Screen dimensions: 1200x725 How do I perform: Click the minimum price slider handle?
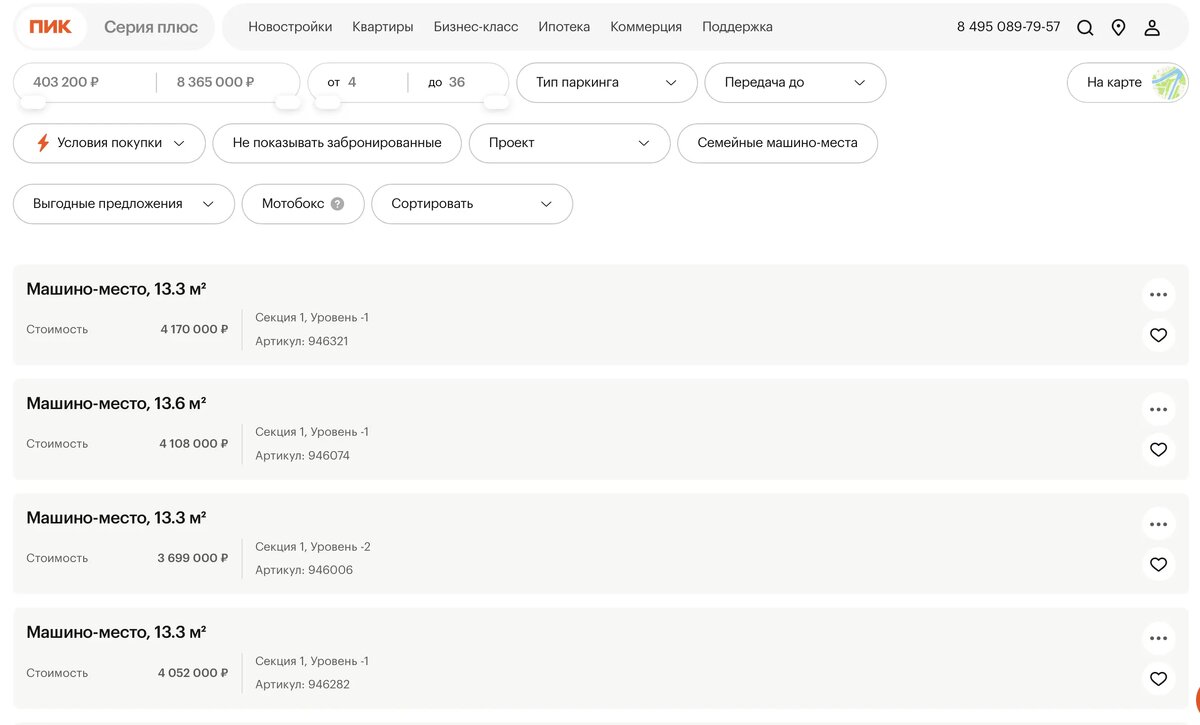(x=33, y=102)
